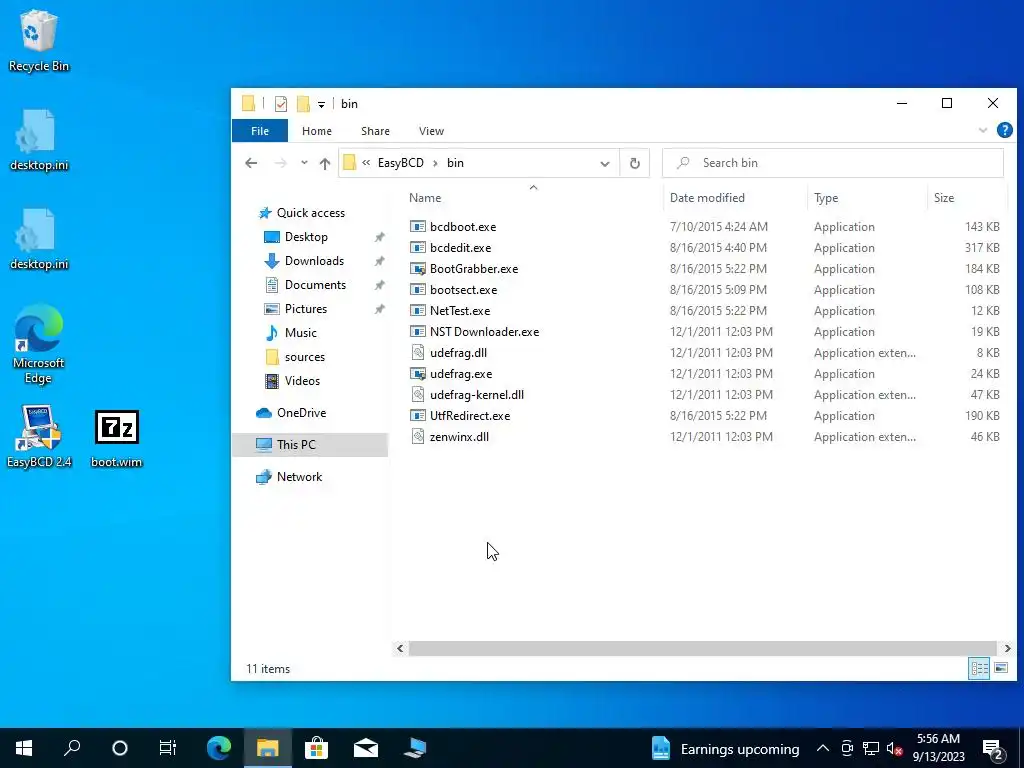Expand the ribbon with the chevron
Viewport: 1024px width, 768px height.
click(x=983, y=131)
